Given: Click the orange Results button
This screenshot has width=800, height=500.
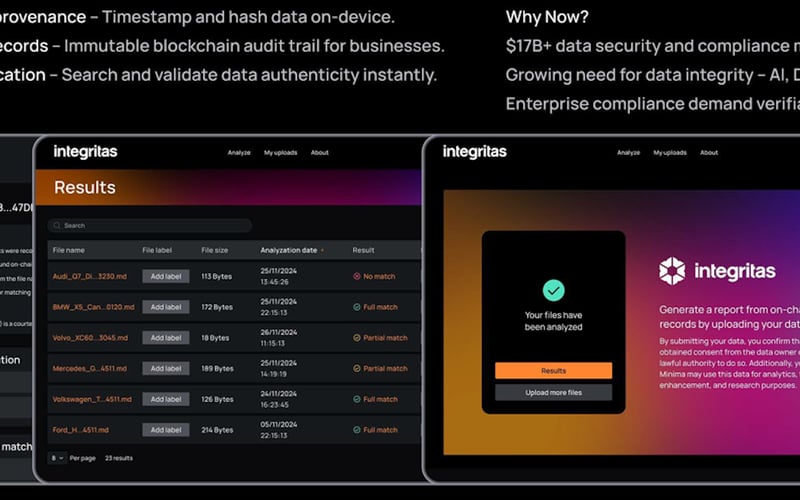Looking at the screenshot, I should (554, 371).
